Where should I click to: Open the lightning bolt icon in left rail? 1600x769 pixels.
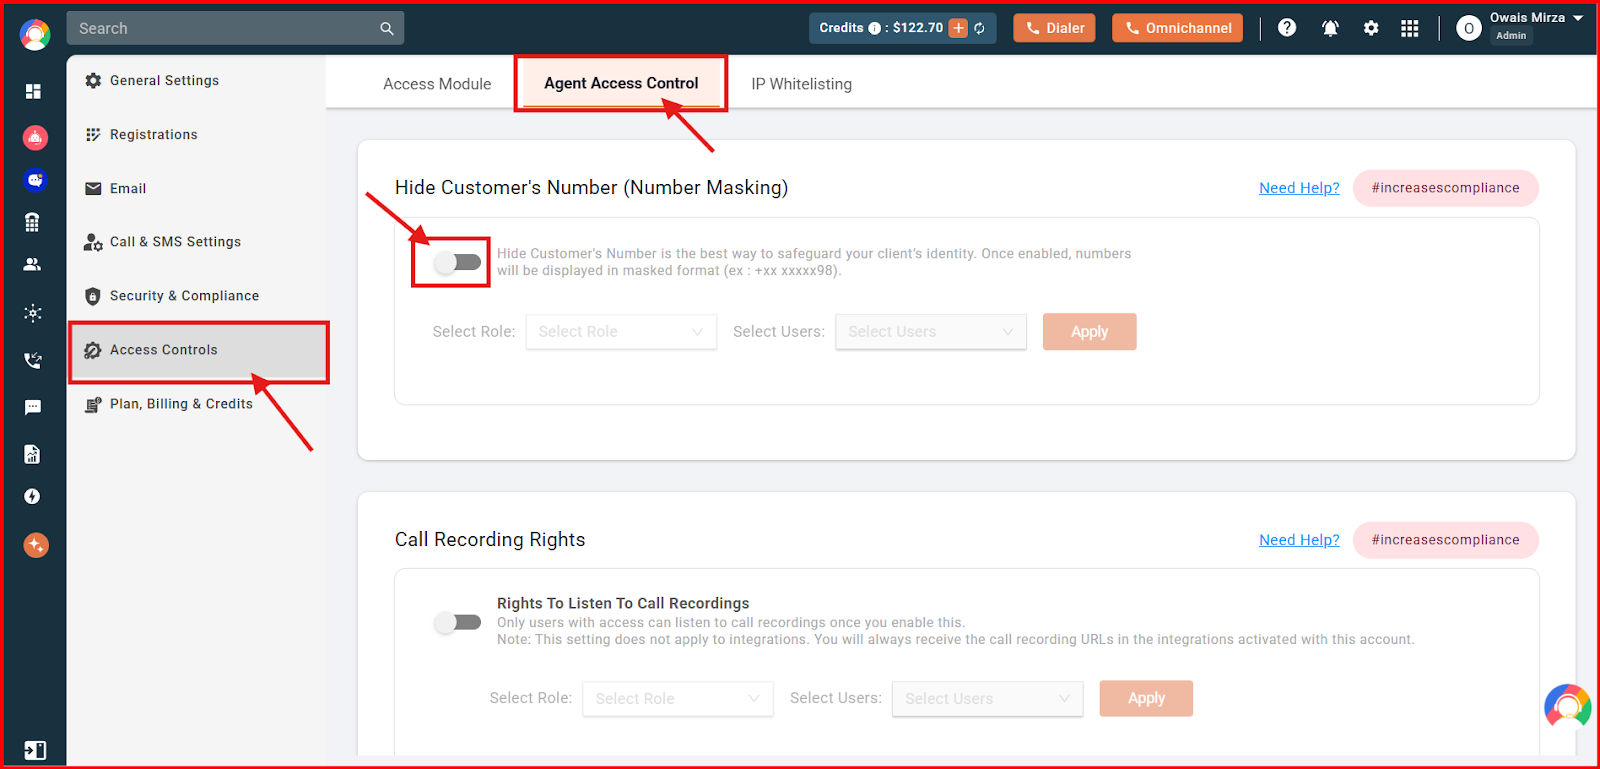click(33, 497)
